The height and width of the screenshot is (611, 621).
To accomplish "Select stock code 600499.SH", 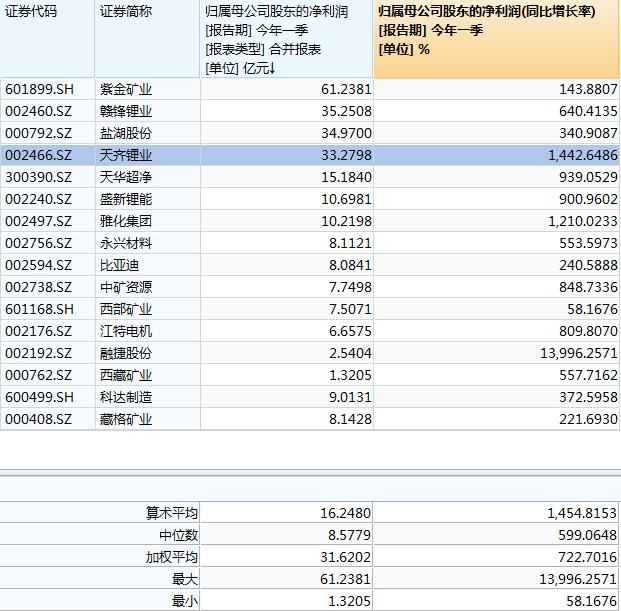I will coord(39,397).
